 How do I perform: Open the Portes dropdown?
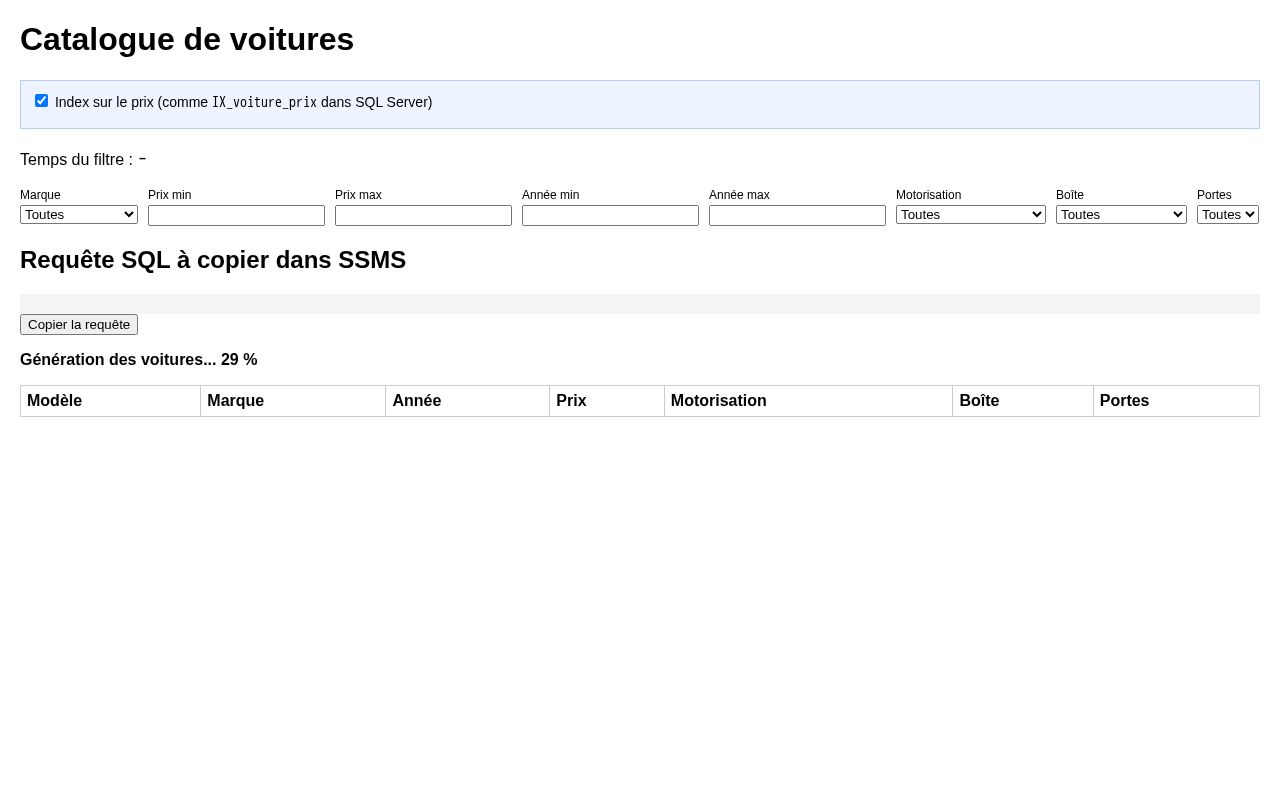pyautogui.click(x=1228, y=215)
